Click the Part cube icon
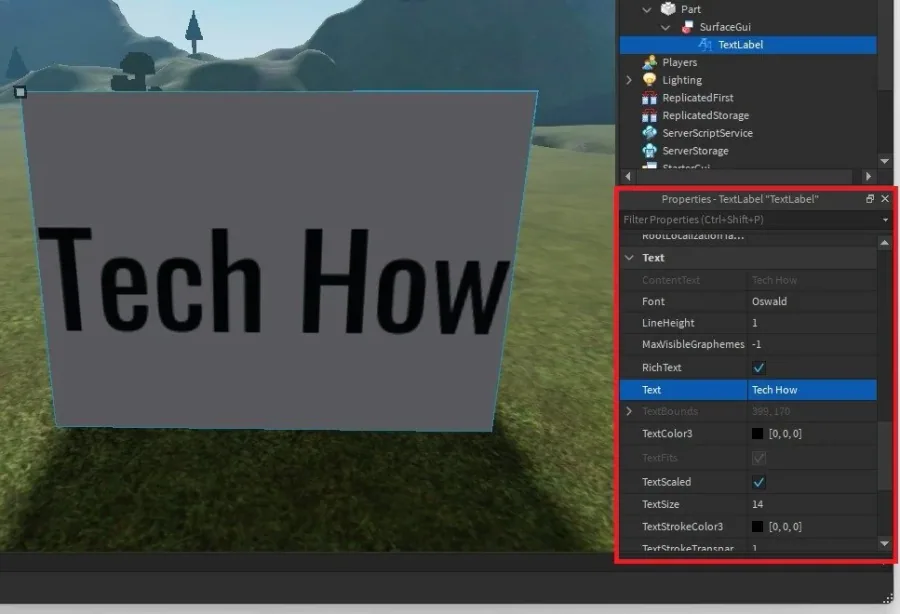This screenshot has width=900, height=614. [x=668, y=9]
